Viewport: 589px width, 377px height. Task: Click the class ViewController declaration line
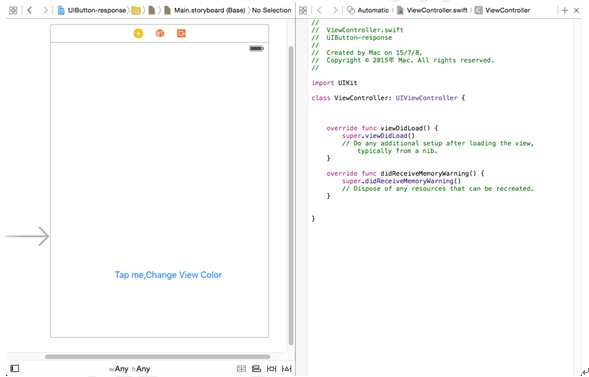[x=388, y=98]
